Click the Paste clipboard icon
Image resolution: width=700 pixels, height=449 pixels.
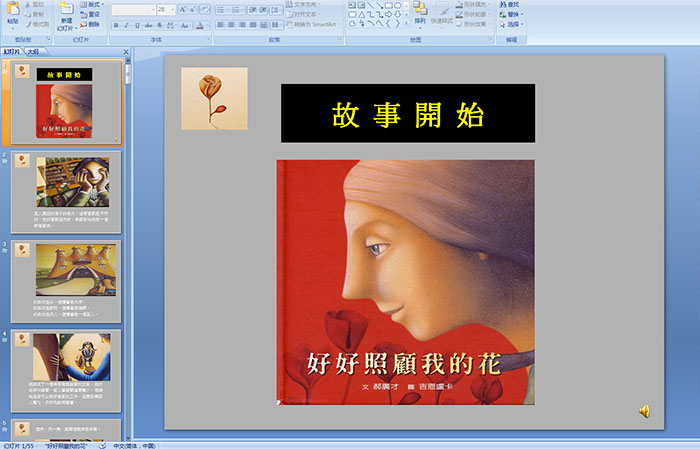point(13,9)
